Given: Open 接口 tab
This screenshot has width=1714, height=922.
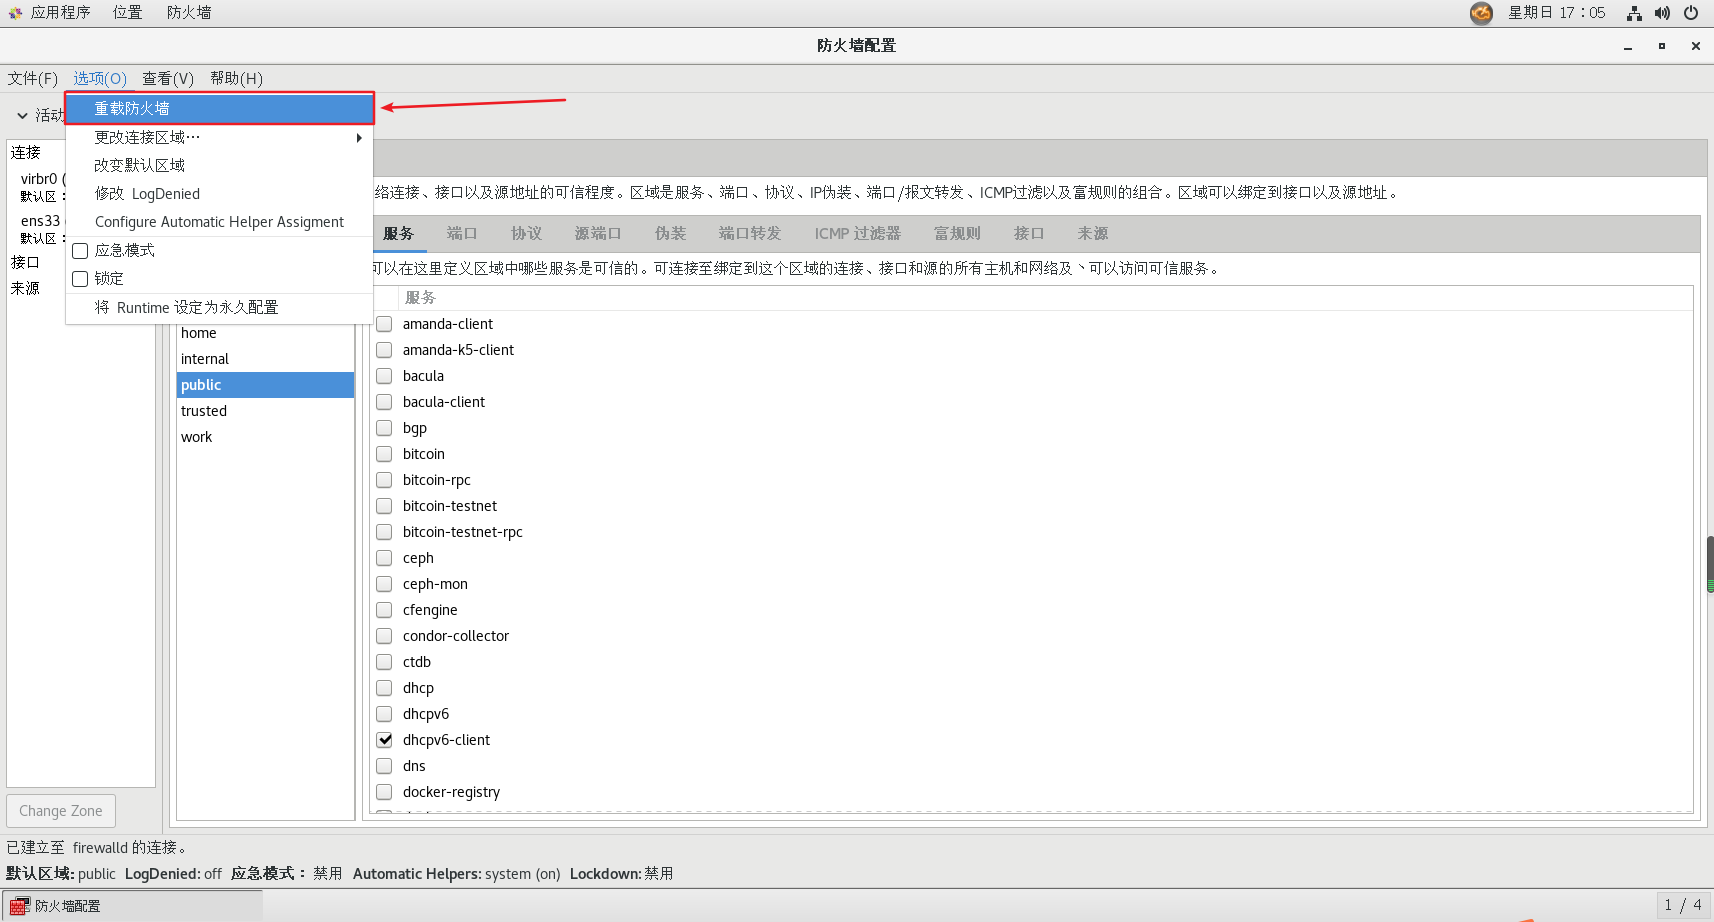Looking at the screenshot, I should [x=1029, y=233].
